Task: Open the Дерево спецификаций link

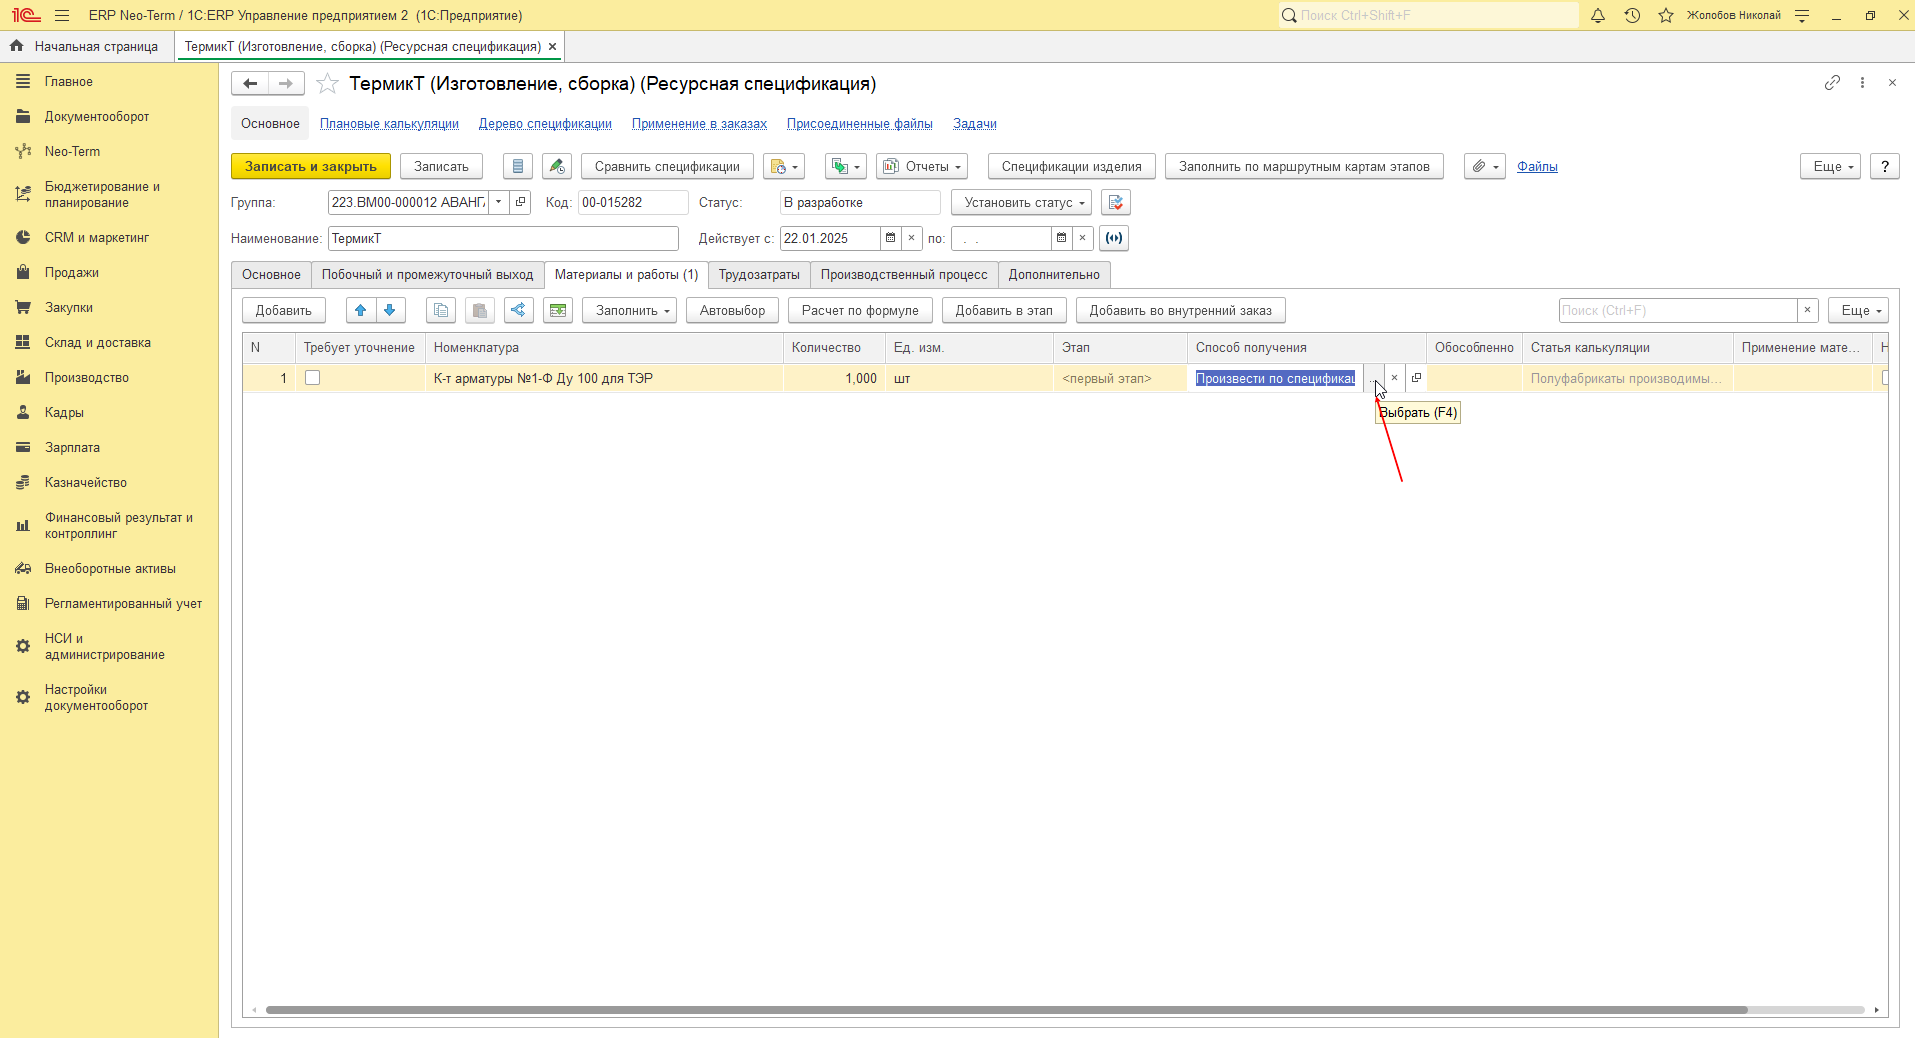Action: [545, 124]
